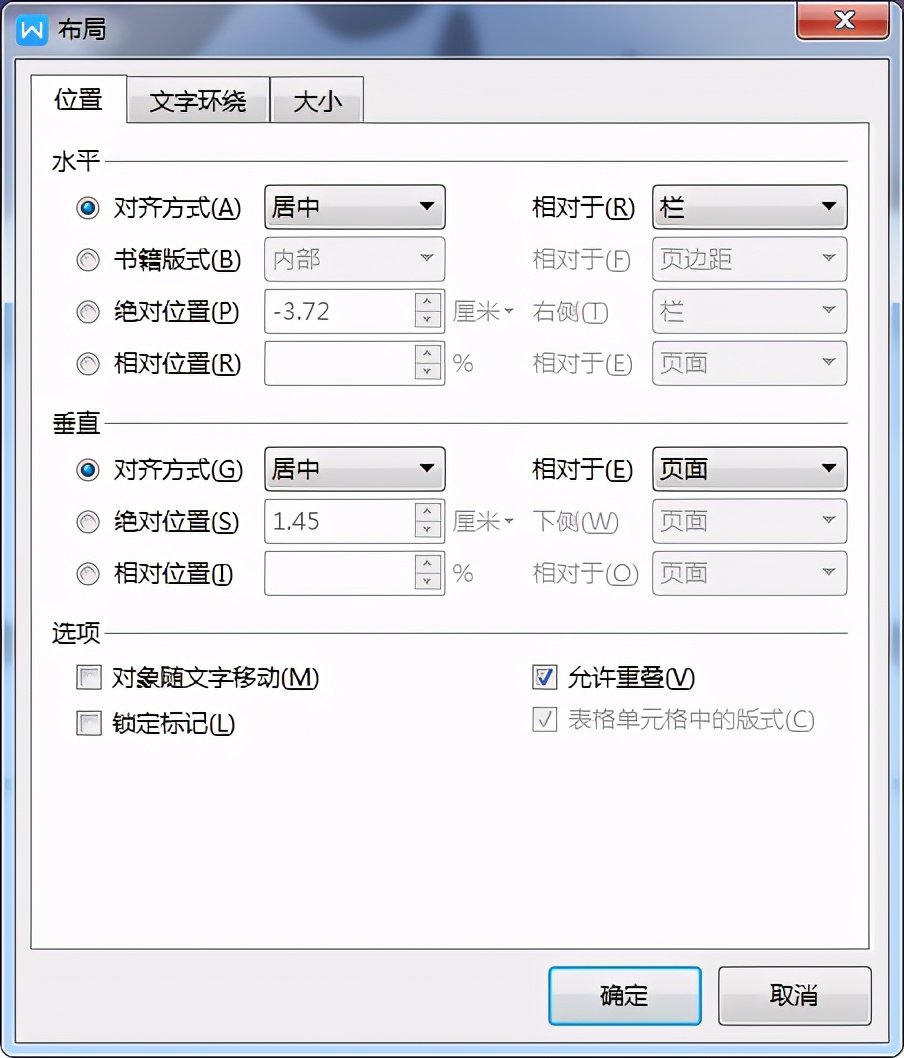Image resolution: width=904 pixels, height=1058 pixels.
Task: Switch to the 大小 tab
Action: (x=317, y=101)
